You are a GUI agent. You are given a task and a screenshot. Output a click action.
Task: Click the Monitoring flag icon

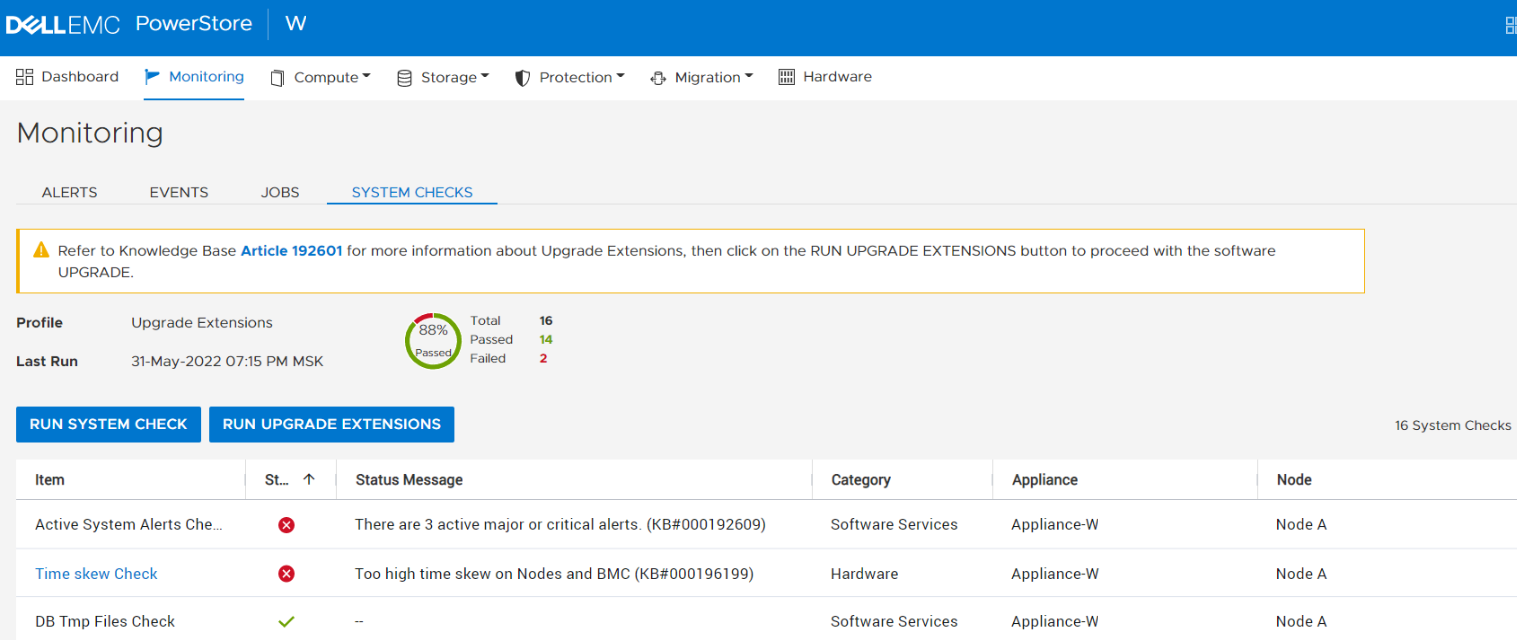152,76
